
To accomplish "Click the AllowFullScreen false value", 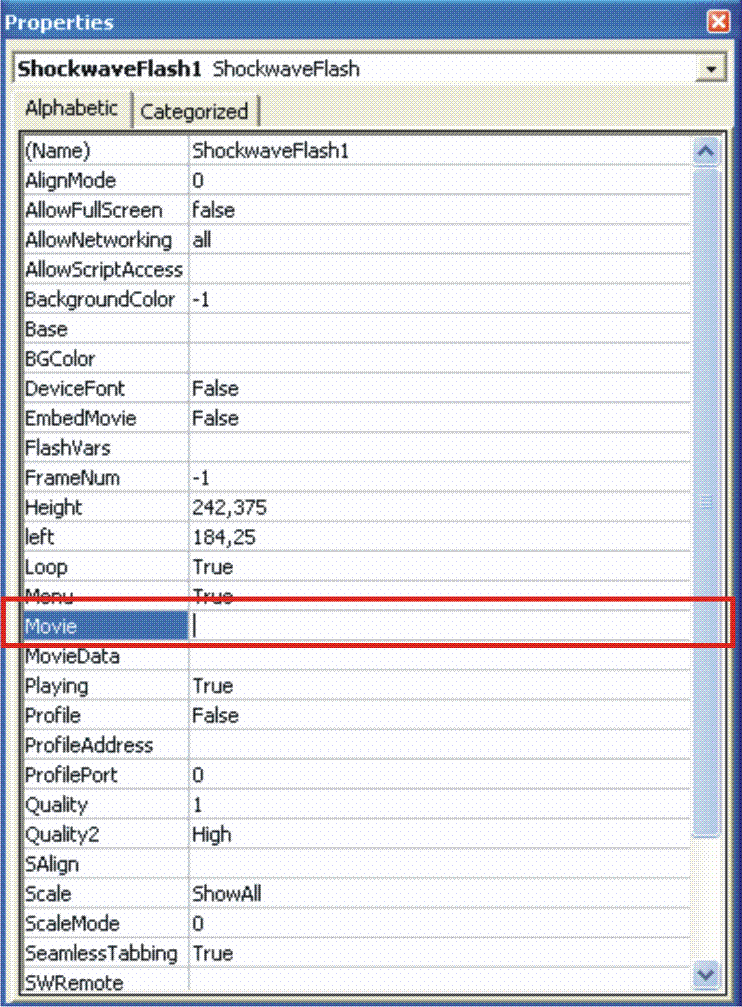I will [x=213, y=210].
